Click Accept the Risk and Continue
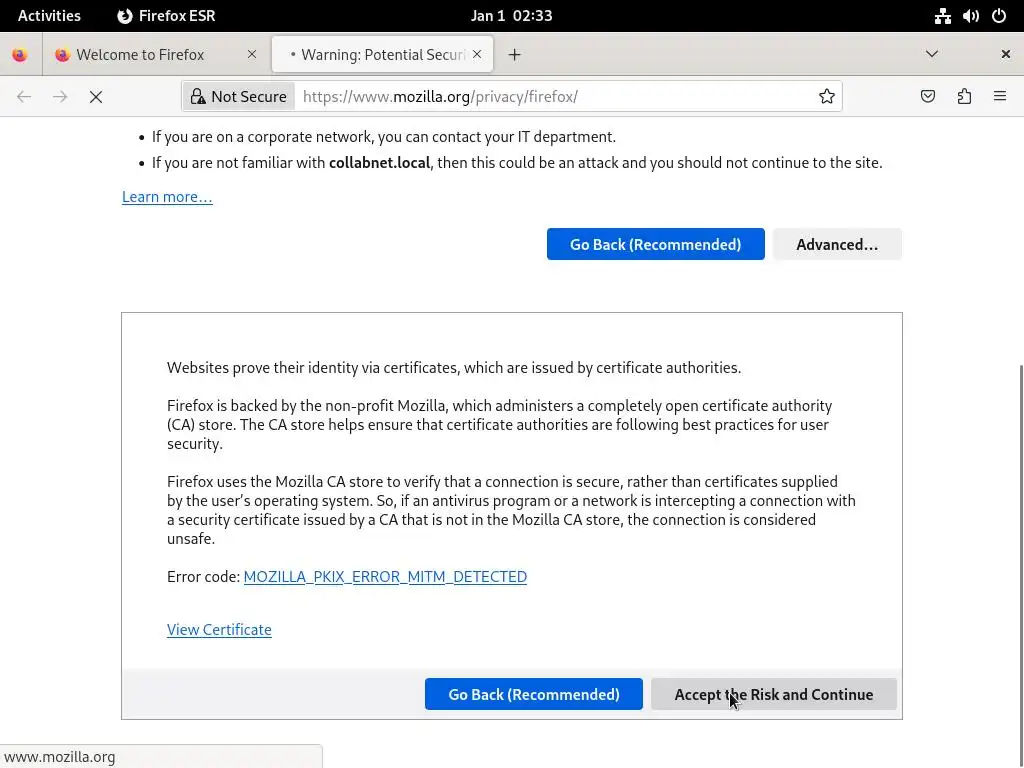 (774, 694)
